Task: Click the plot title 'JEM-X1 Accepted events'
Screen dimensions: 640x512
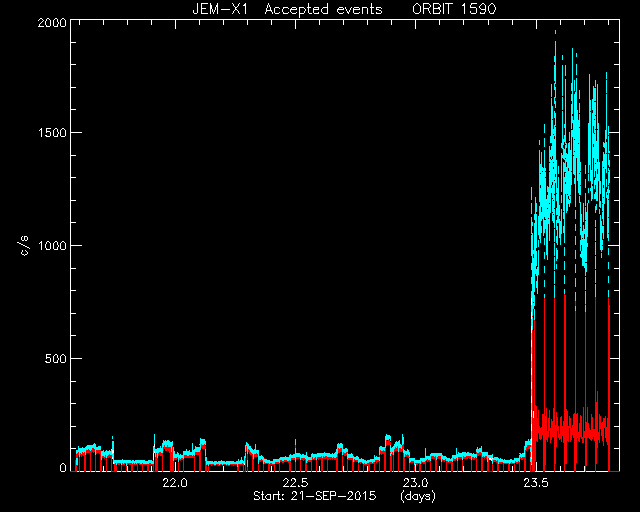Action: coord(287,9)
